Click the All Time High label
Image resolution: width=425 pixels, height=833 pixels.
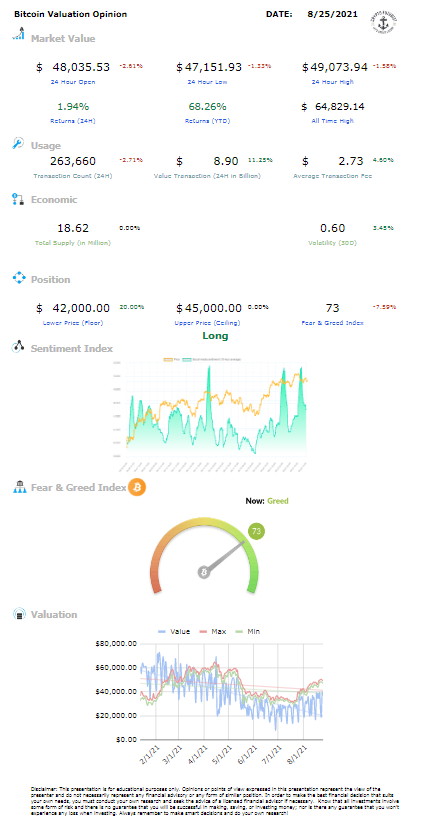(x=333, y=121)
